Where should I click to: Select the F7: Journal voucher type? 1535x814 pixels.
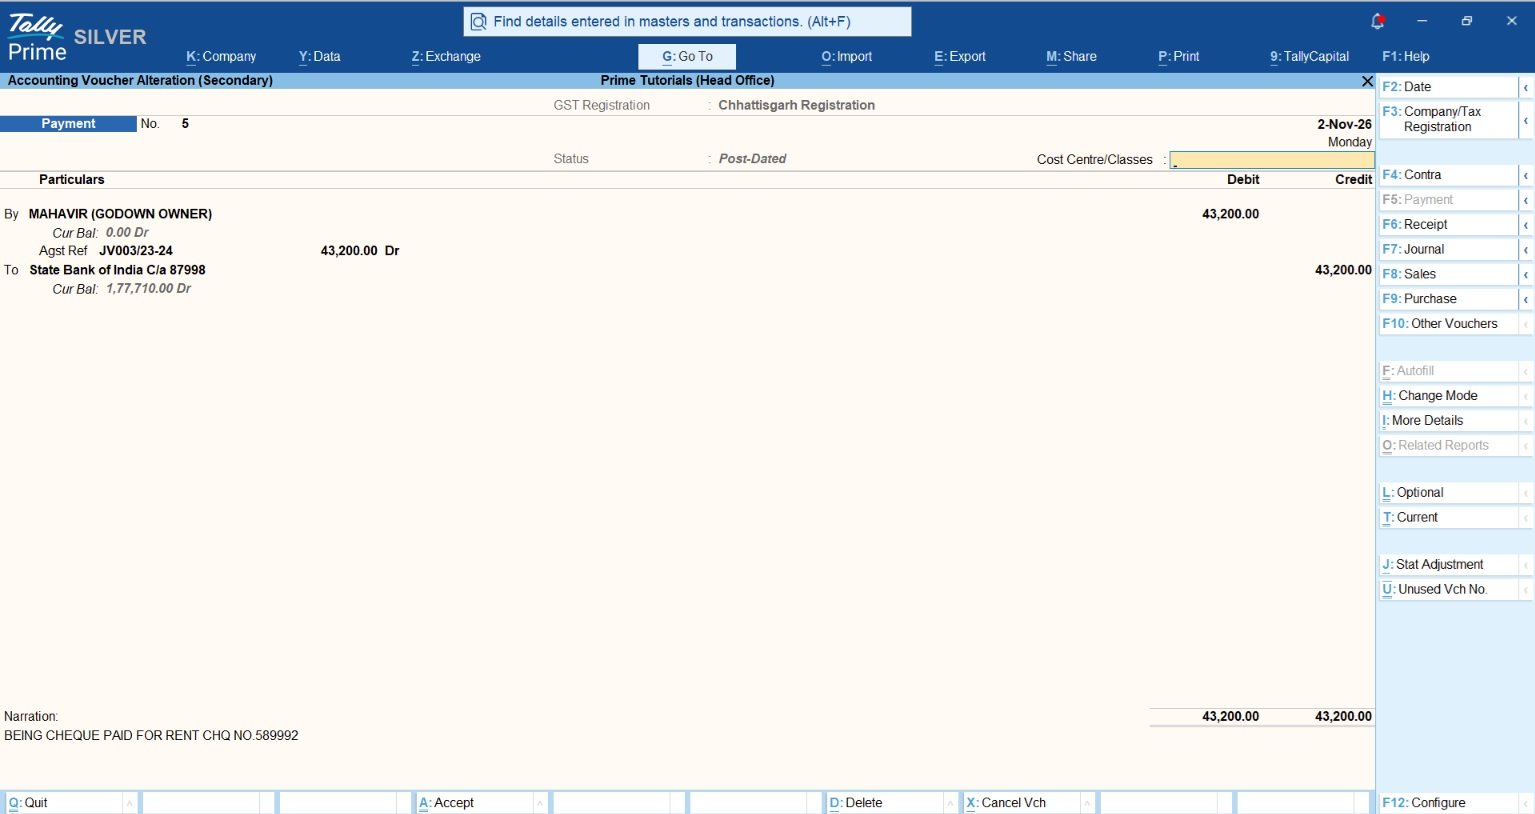click(x=1448, y=250)
